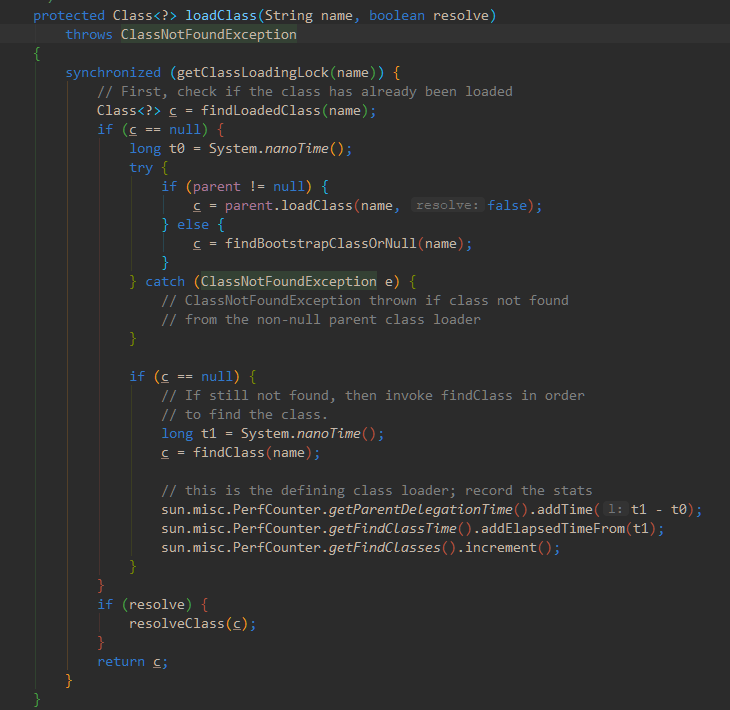
Task: Click highlighted ClassNotFoundException in catch clause
Action: tap(289, 281)
